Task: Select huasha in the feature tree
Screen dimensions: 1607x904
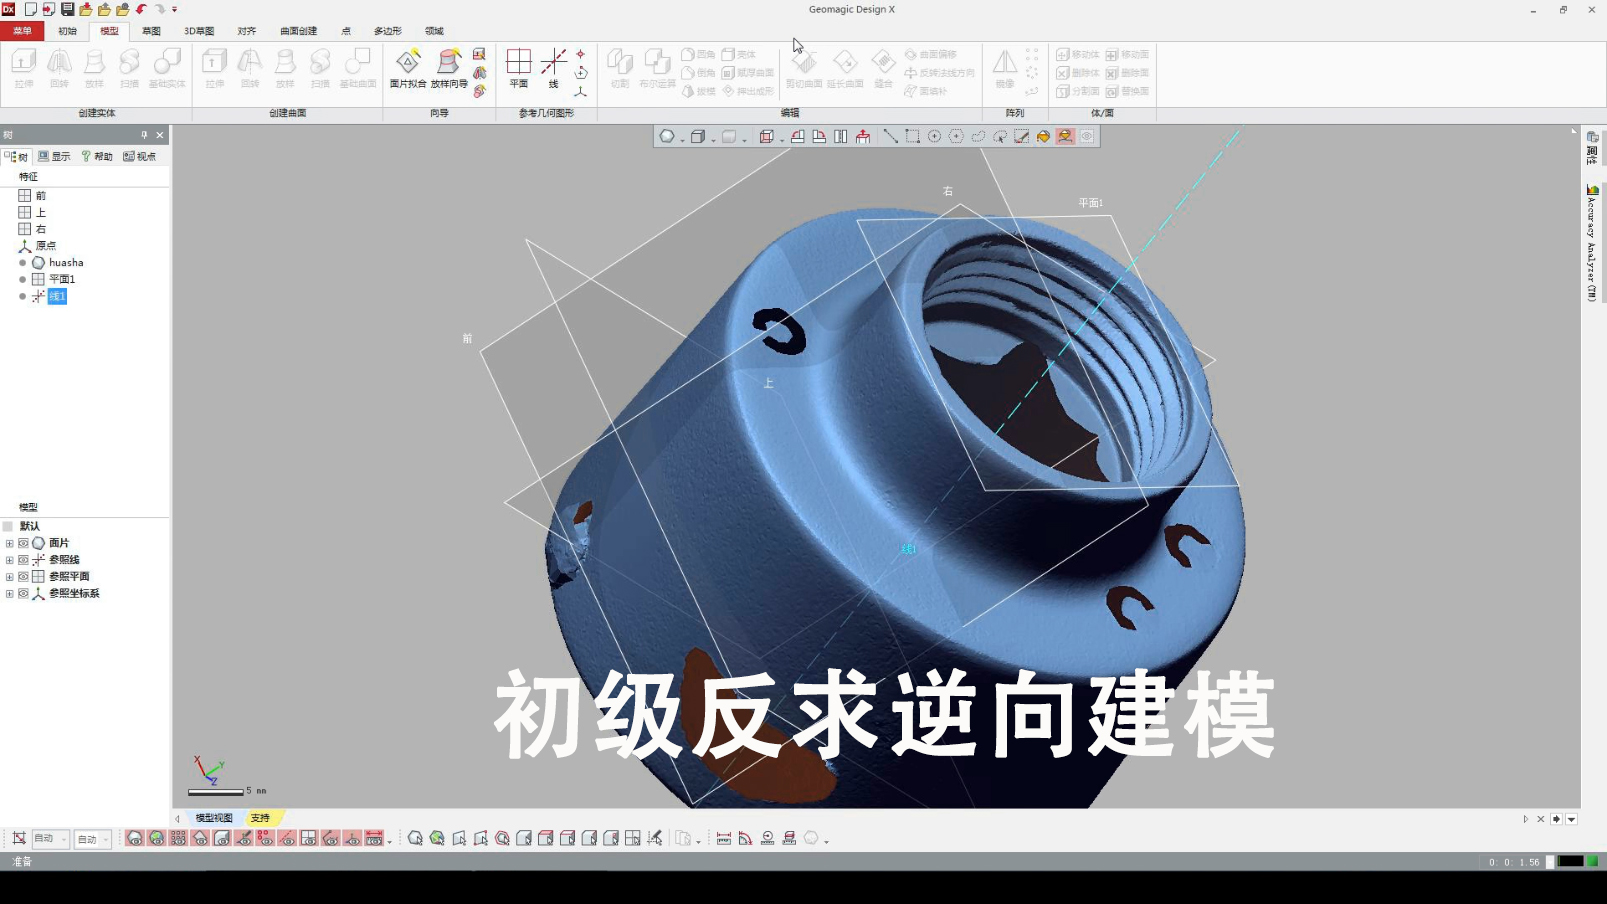Action: click(66, 263)
